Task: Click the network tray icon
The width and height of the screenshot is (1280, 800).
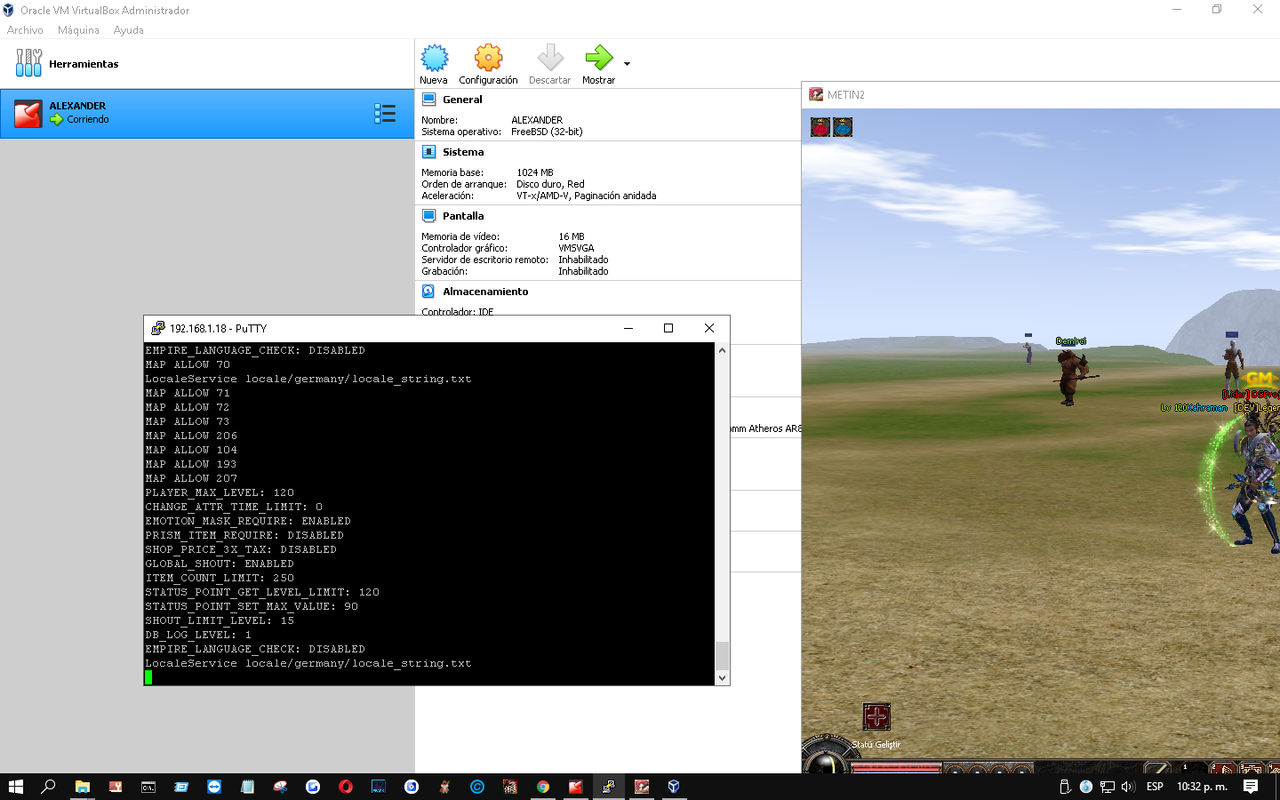Action: pos(1107,787)
